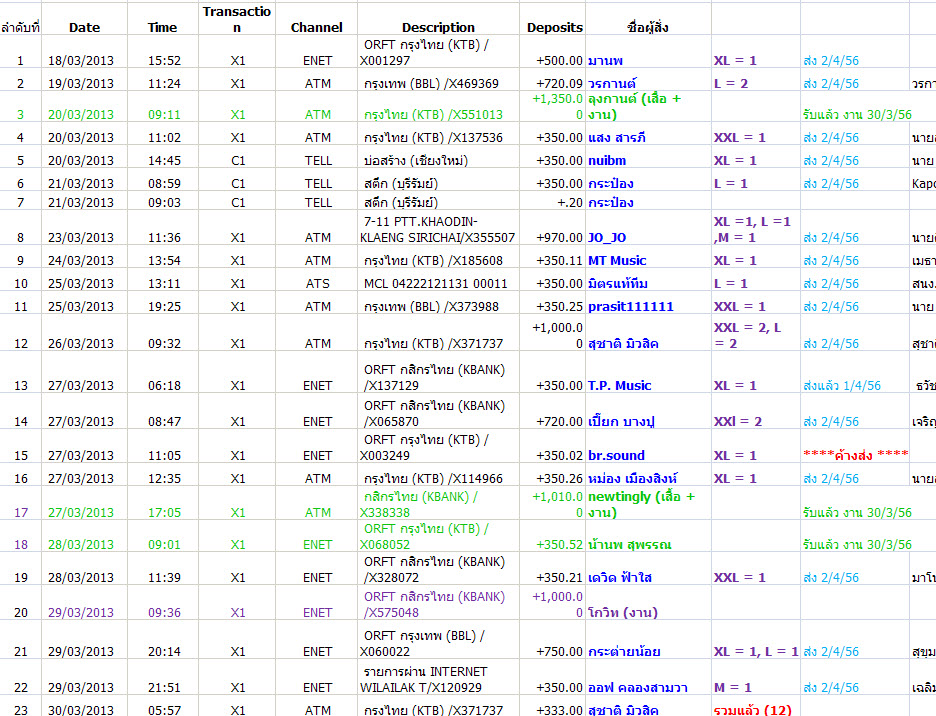The width and height of the screenshot is (936, 716).
Task: Click size cell XXl = 2
Action: point(756,413)
